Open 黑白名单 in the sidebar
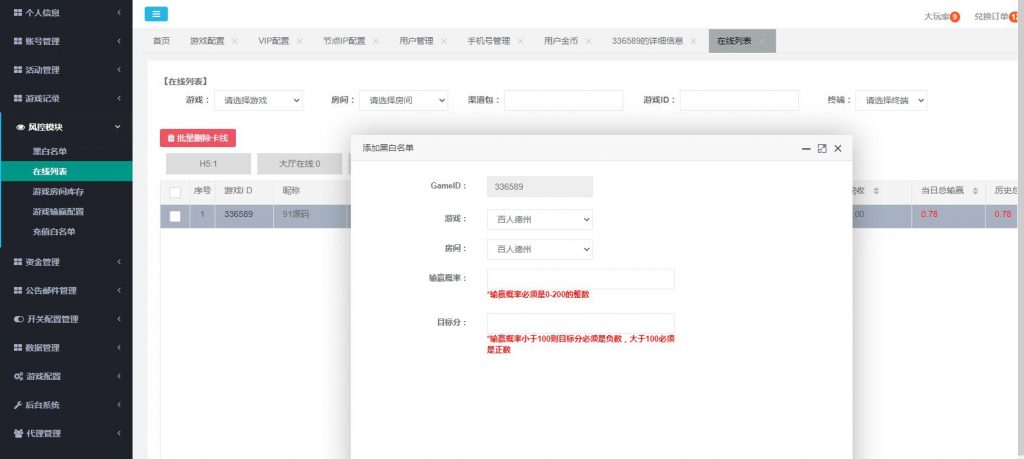Viewport: 1024px width, 459px height. [50, 151]
